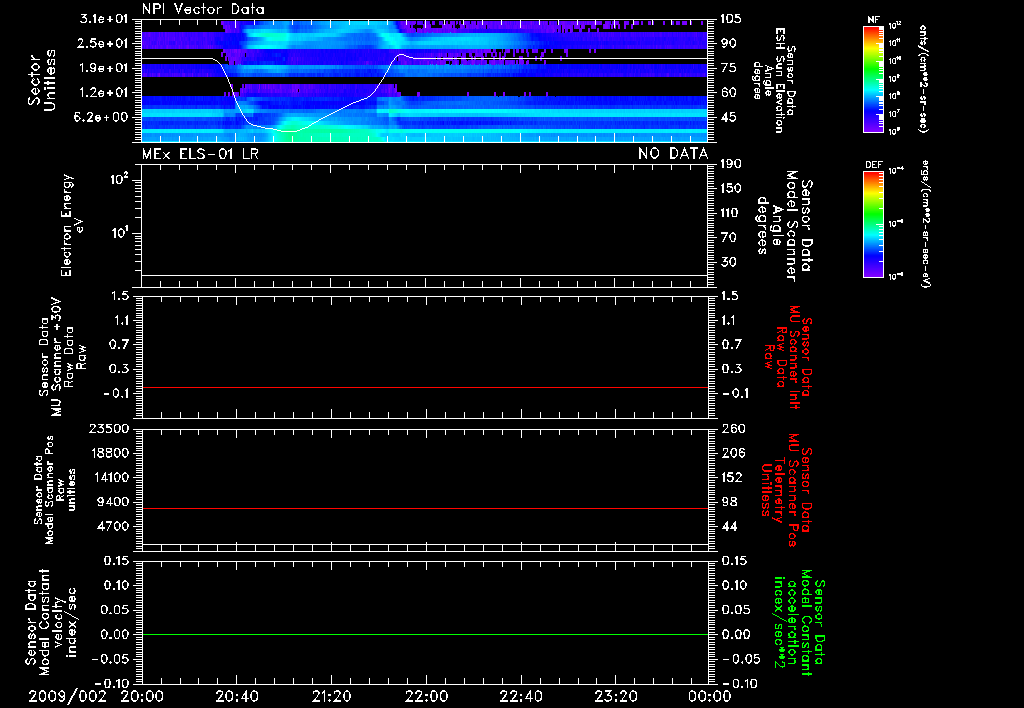Click the red line in MU Scanner +30V plot

424,387
